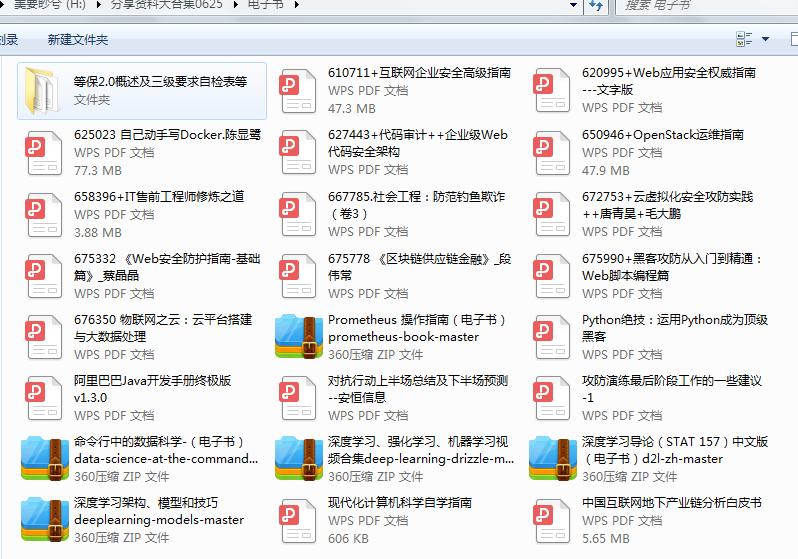Select ZIP icon of 命令行中的数据科学
This screenshot has height=559, width=798.
pyautogui.click(x=45, y=458)
